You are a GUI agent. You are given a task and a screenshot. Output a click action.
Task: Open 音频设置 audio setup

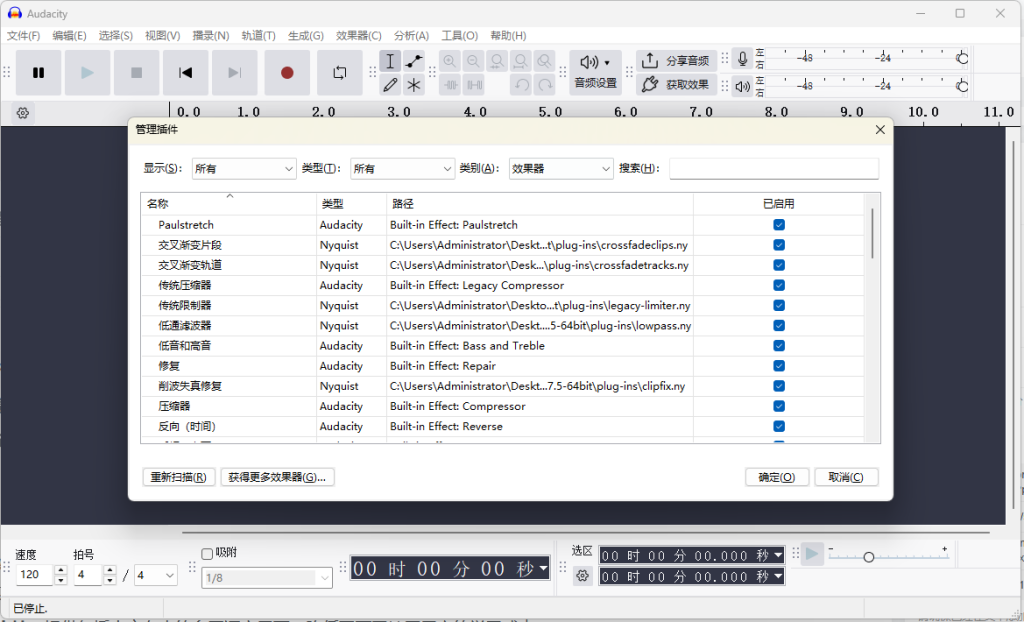click(x=595, y=72)
